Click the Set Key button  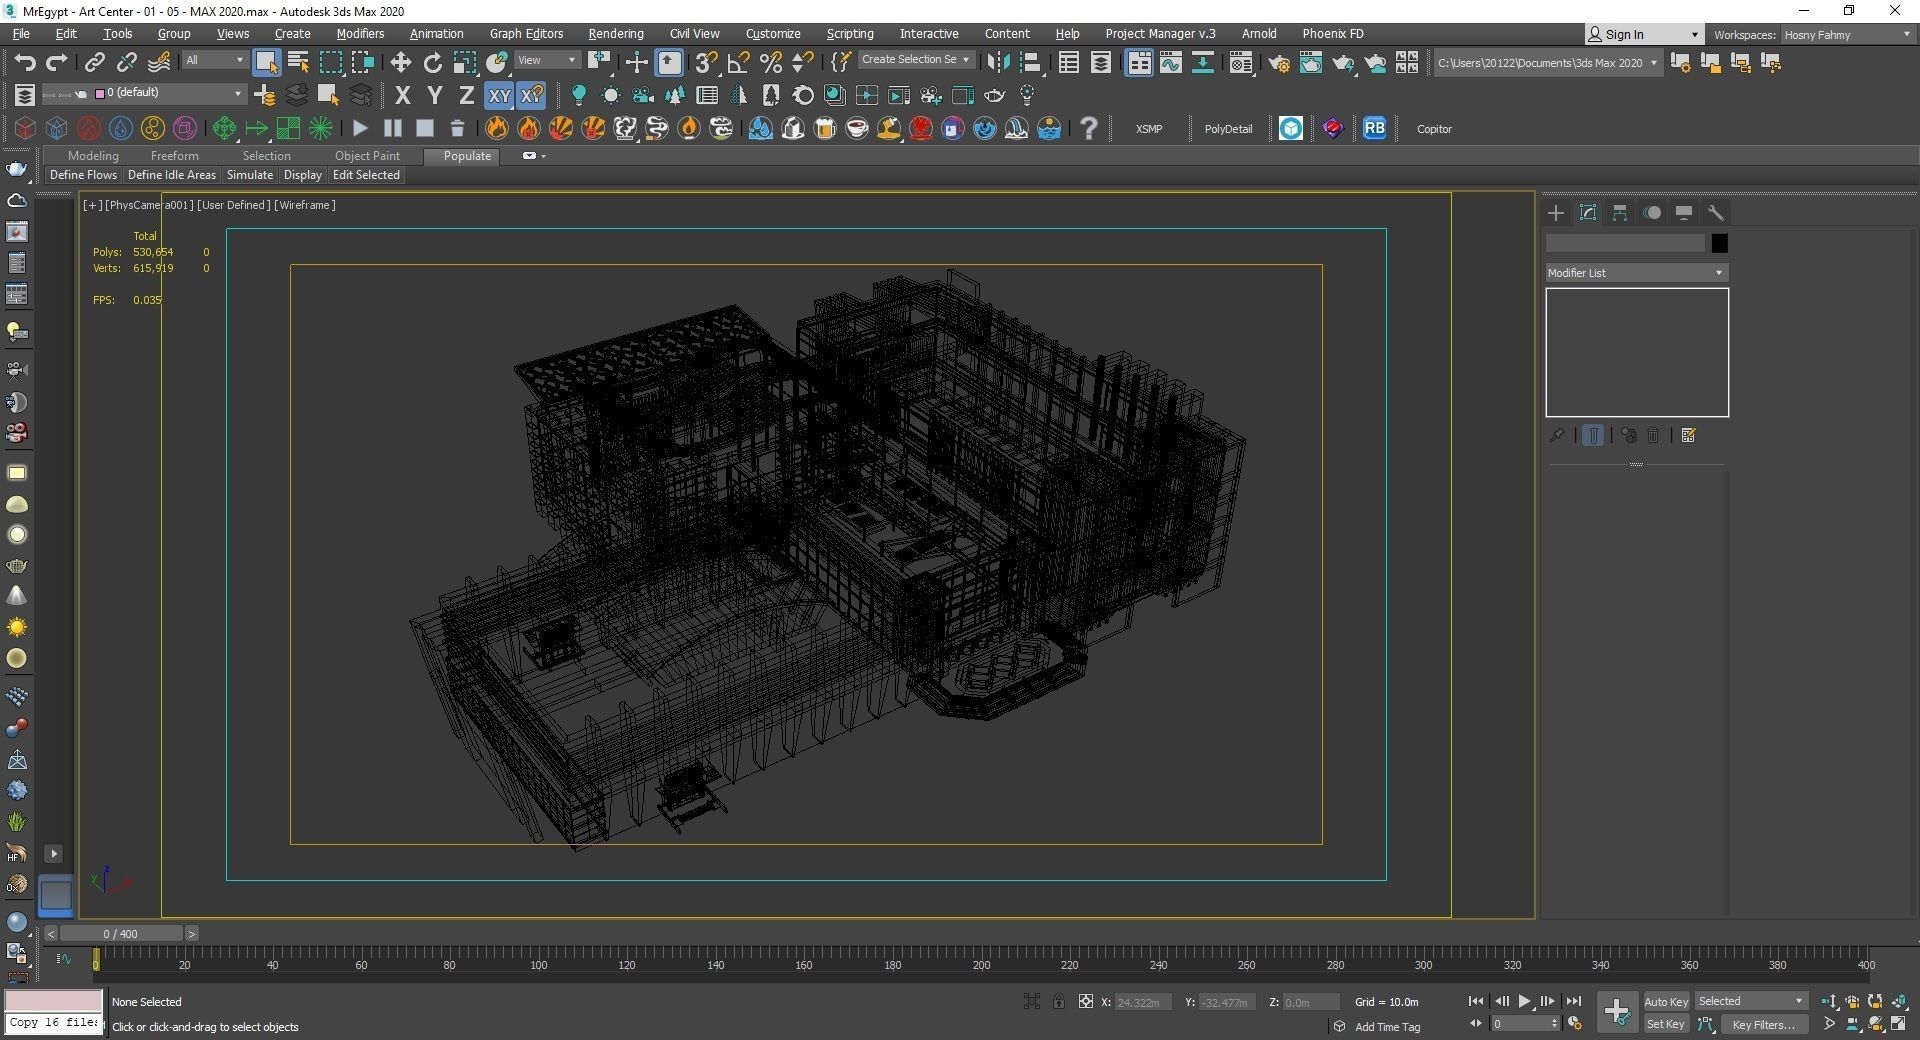coord(1665,1024)
